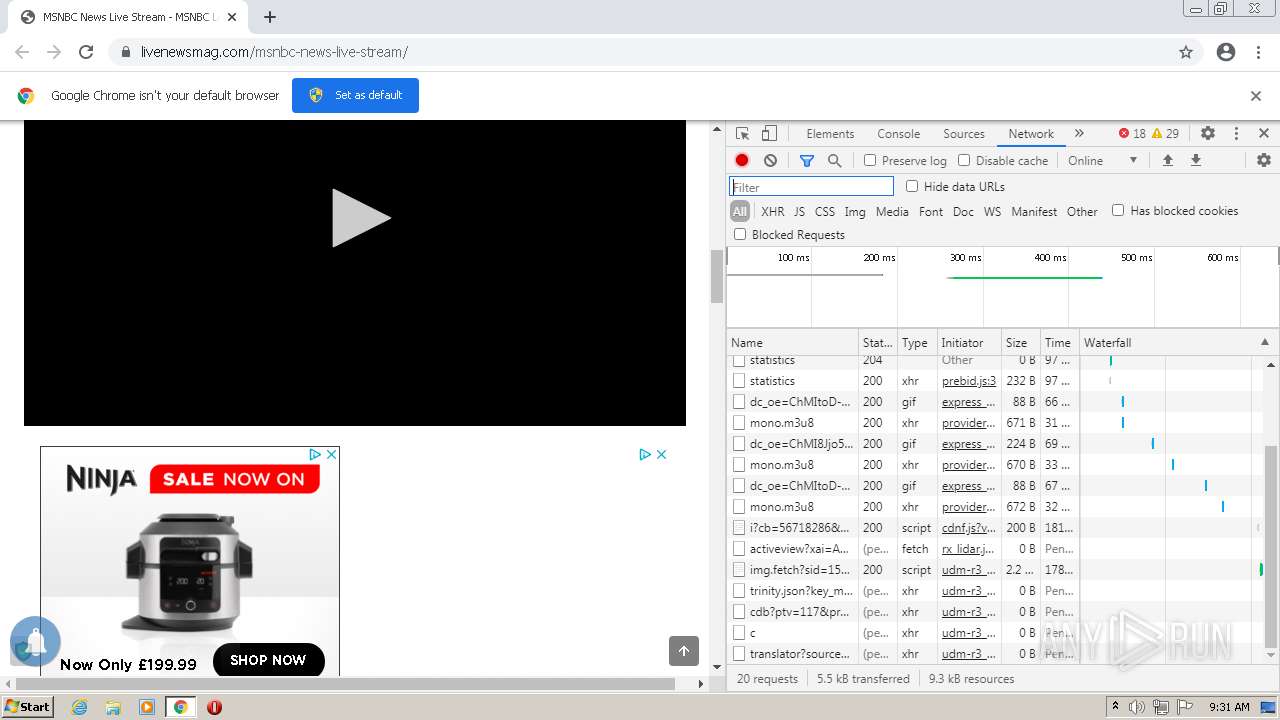Viewport: 1280px width, 720px height.
Task: Dismiss the default browser info bar
Action: pos(1256,96)
